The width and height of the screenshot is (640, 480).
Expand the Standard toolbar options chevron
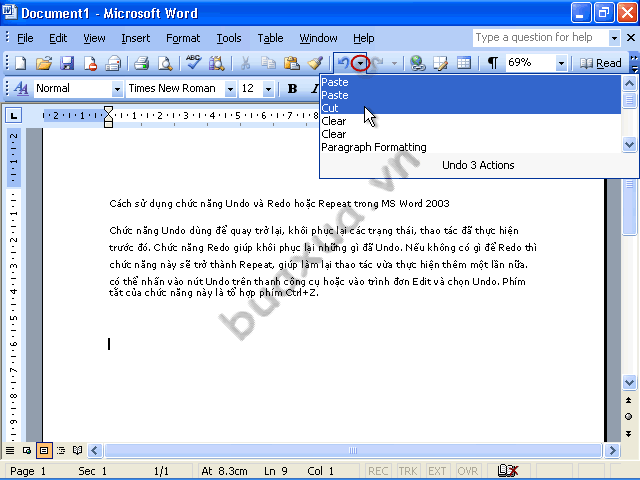pyautogui.click(x=634, y=63)
